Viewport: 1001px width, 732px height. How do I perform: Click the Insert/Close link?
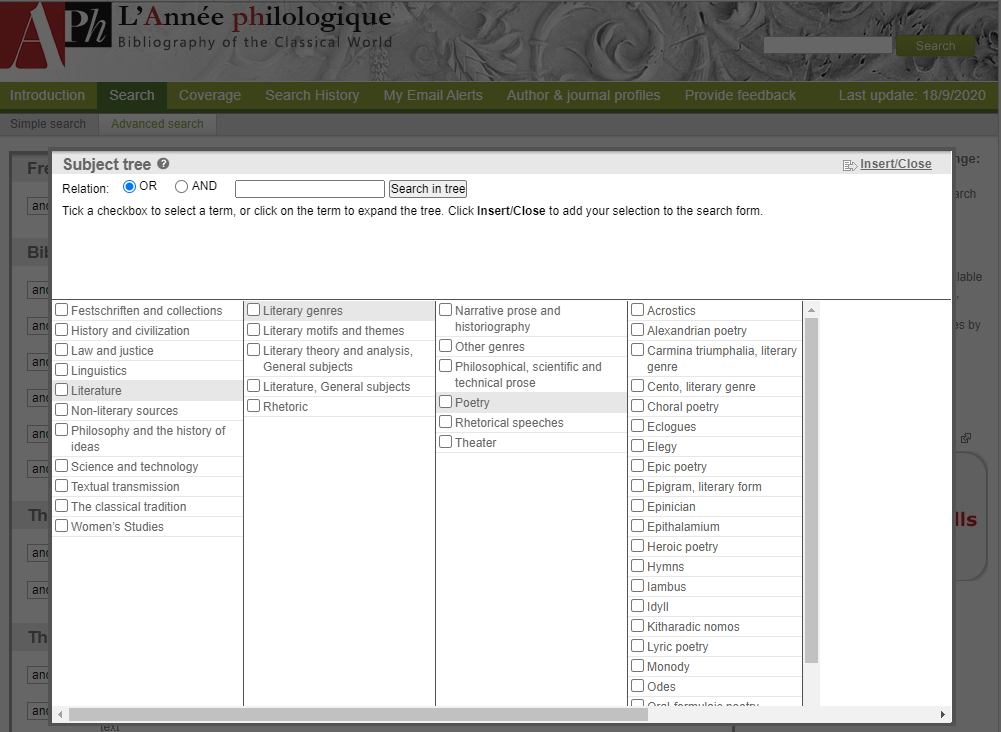coord(895,164)
